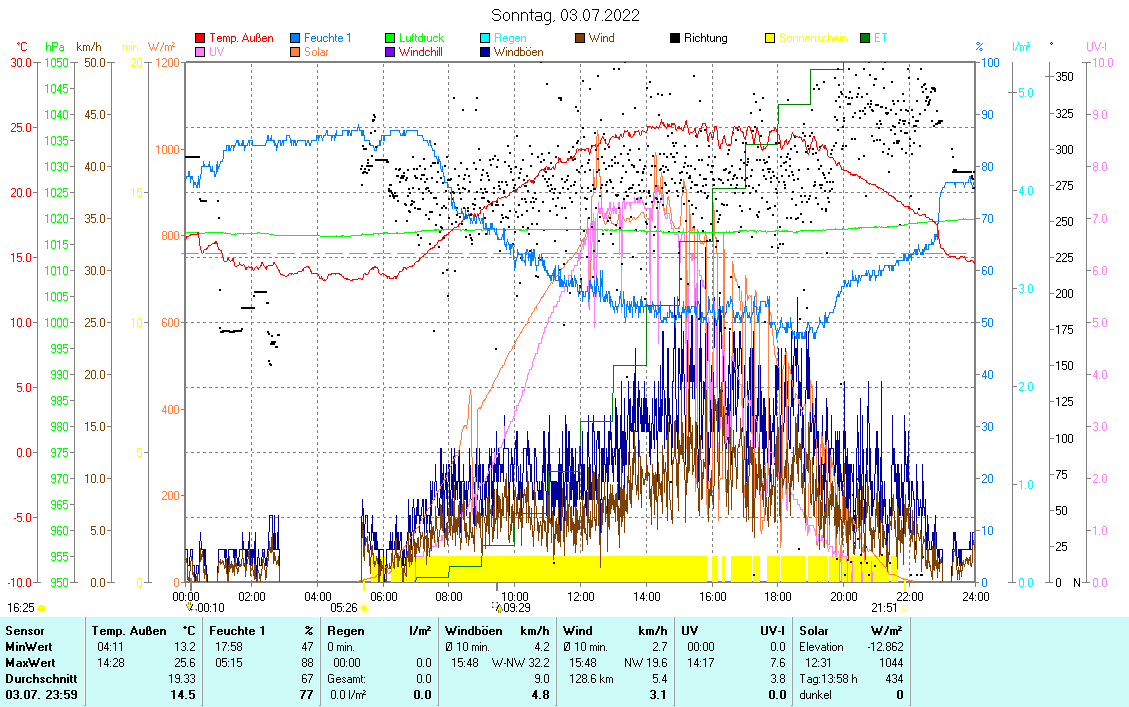Click the Solar column header in table

(x=814, y=631)
